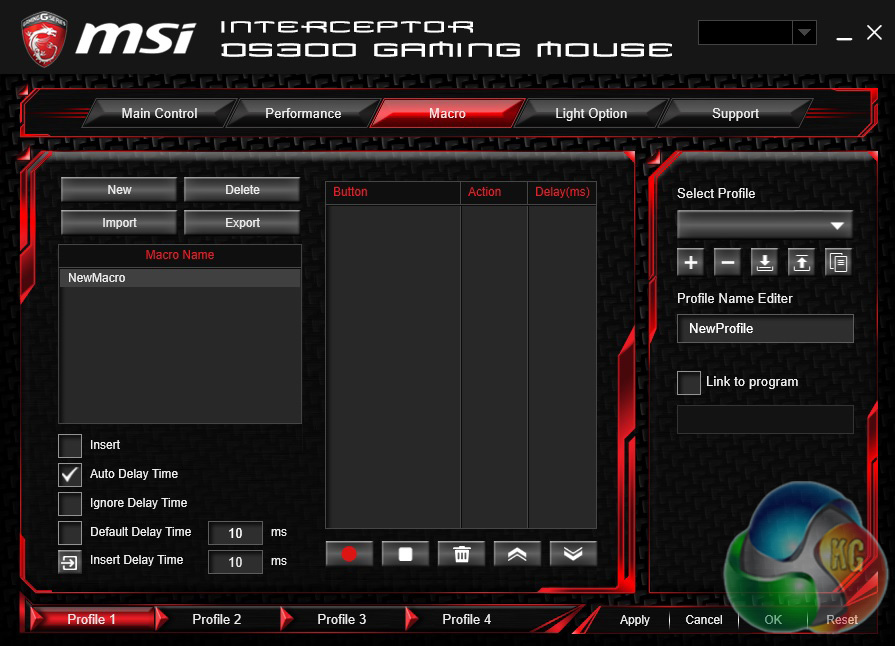Open the title bar dropdown arrow

[x=804, y=33]
